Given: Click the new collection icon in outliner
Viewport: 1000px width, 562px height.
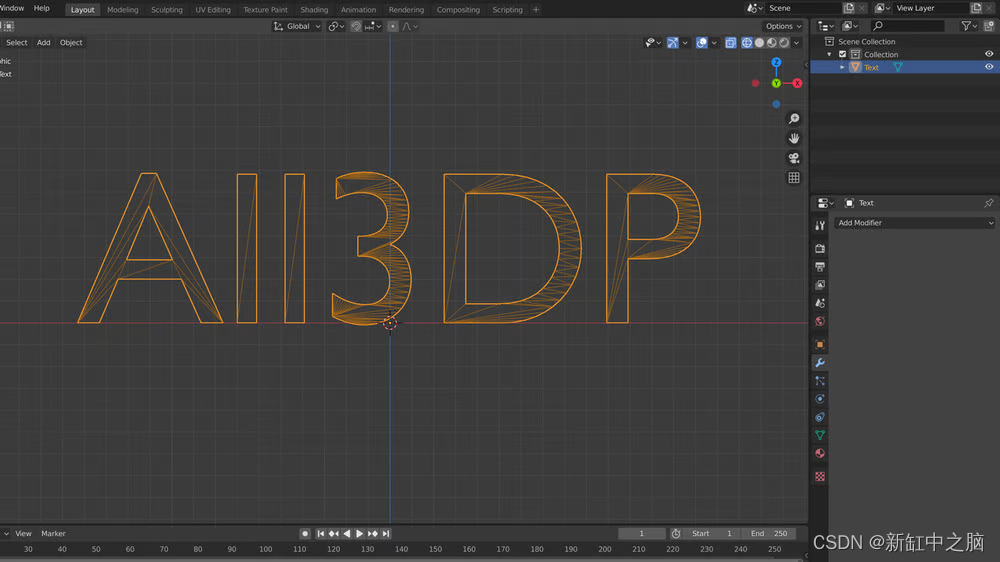Looking at the screenshot, I should [989, 26].
